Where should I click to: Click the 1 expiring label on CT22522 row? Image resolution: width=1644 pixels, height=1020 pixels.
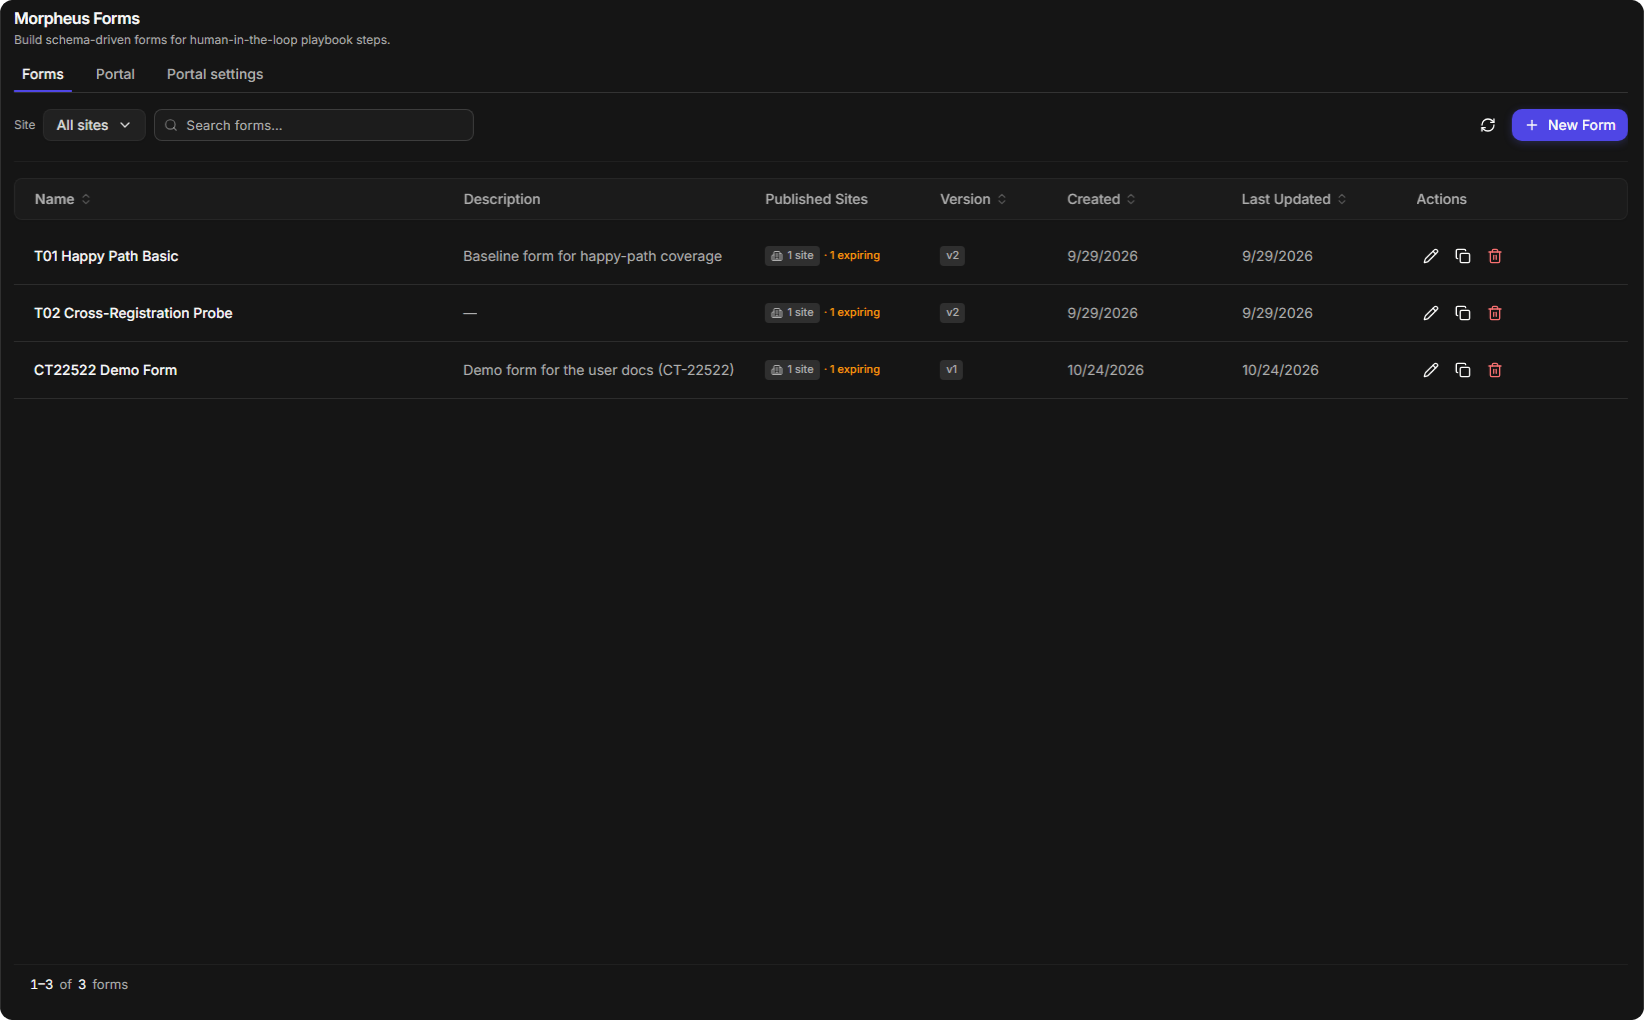(x=855, y=370)
